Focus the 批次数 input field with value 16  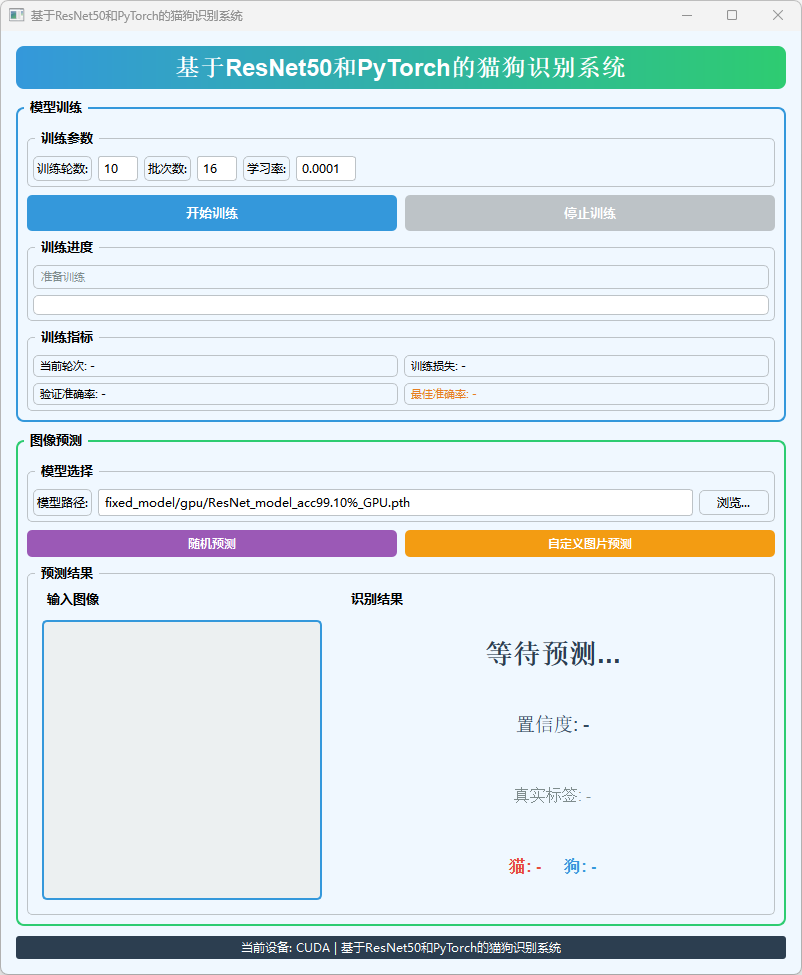tap(216, 169)
